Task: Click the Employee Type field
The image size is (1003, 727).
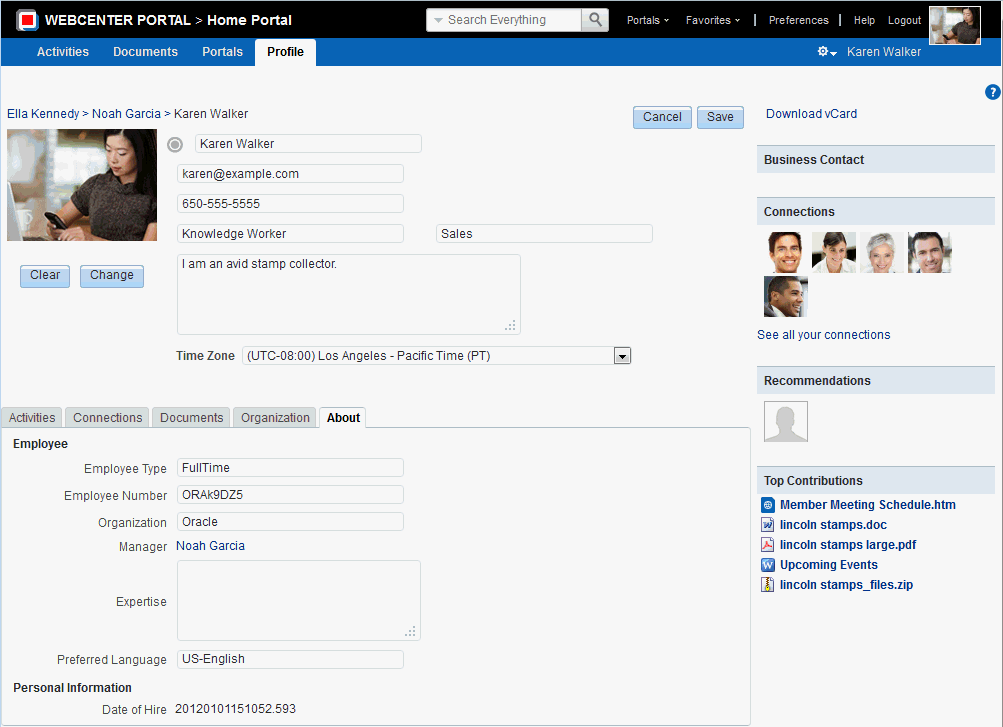Action: pyautogui.click(x=290, y=468)
